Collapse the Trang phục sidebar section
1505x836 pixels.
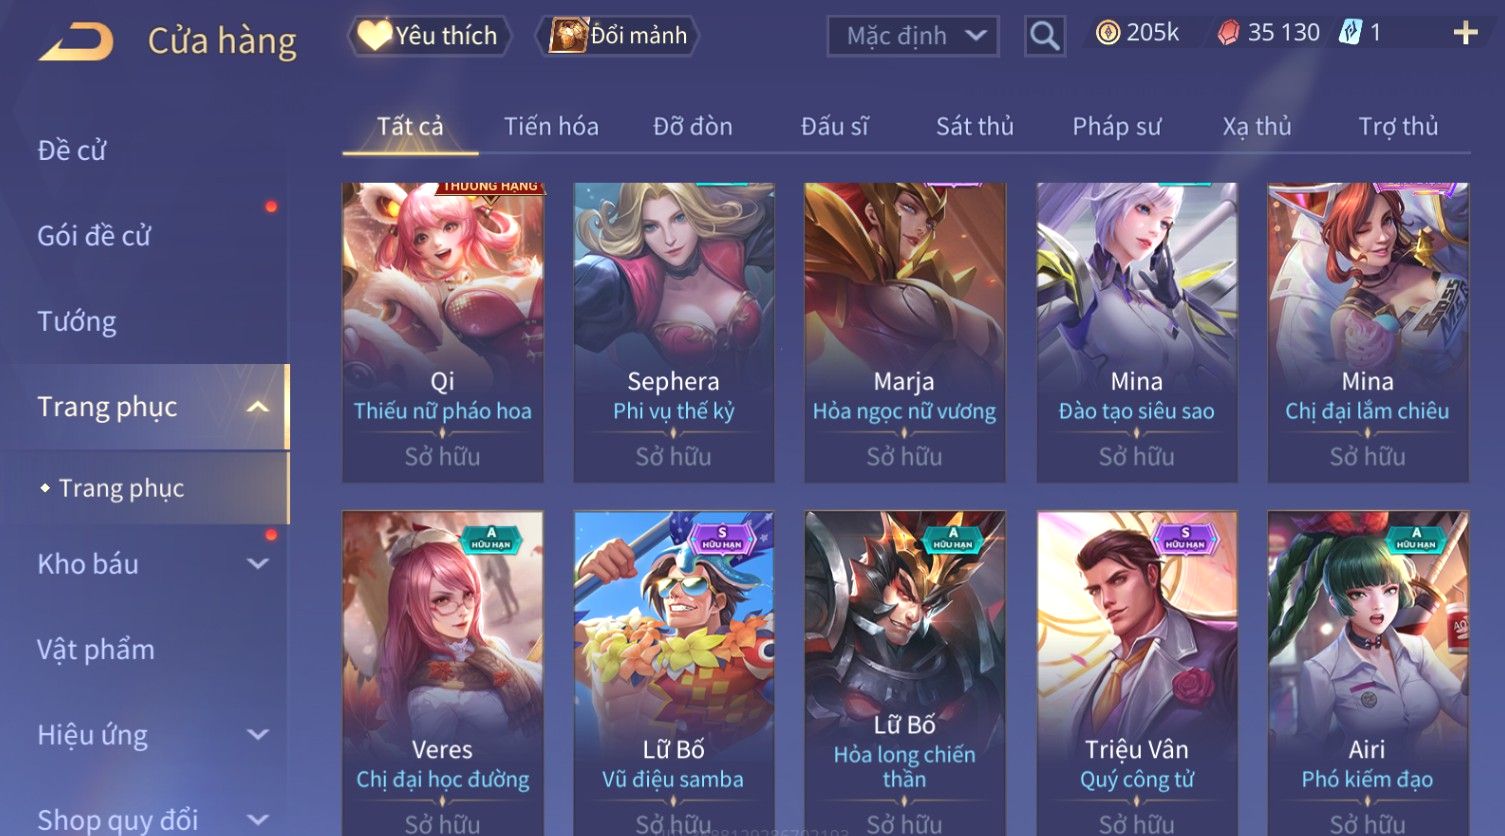pyautogui.click(x=258, y=407)
